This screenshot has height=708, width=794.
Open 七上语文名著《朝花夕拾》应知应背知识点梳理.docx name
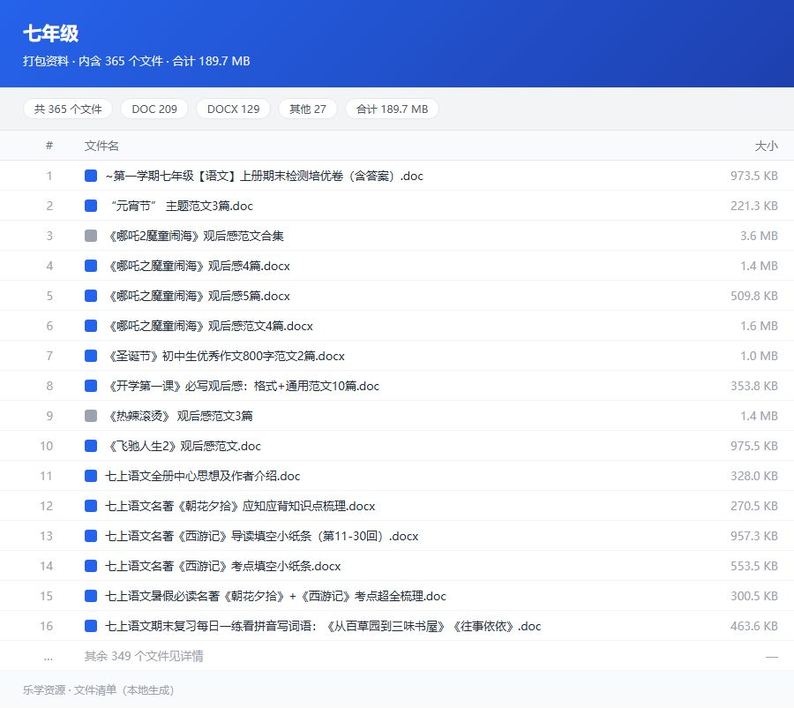pos(240,506)
